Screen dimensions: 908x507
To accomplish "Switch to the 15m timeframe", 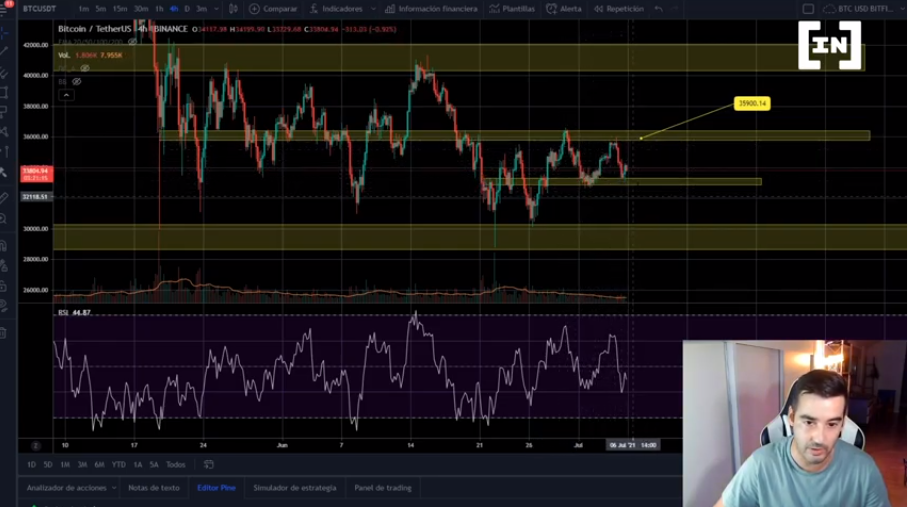I will pos(120,9).
